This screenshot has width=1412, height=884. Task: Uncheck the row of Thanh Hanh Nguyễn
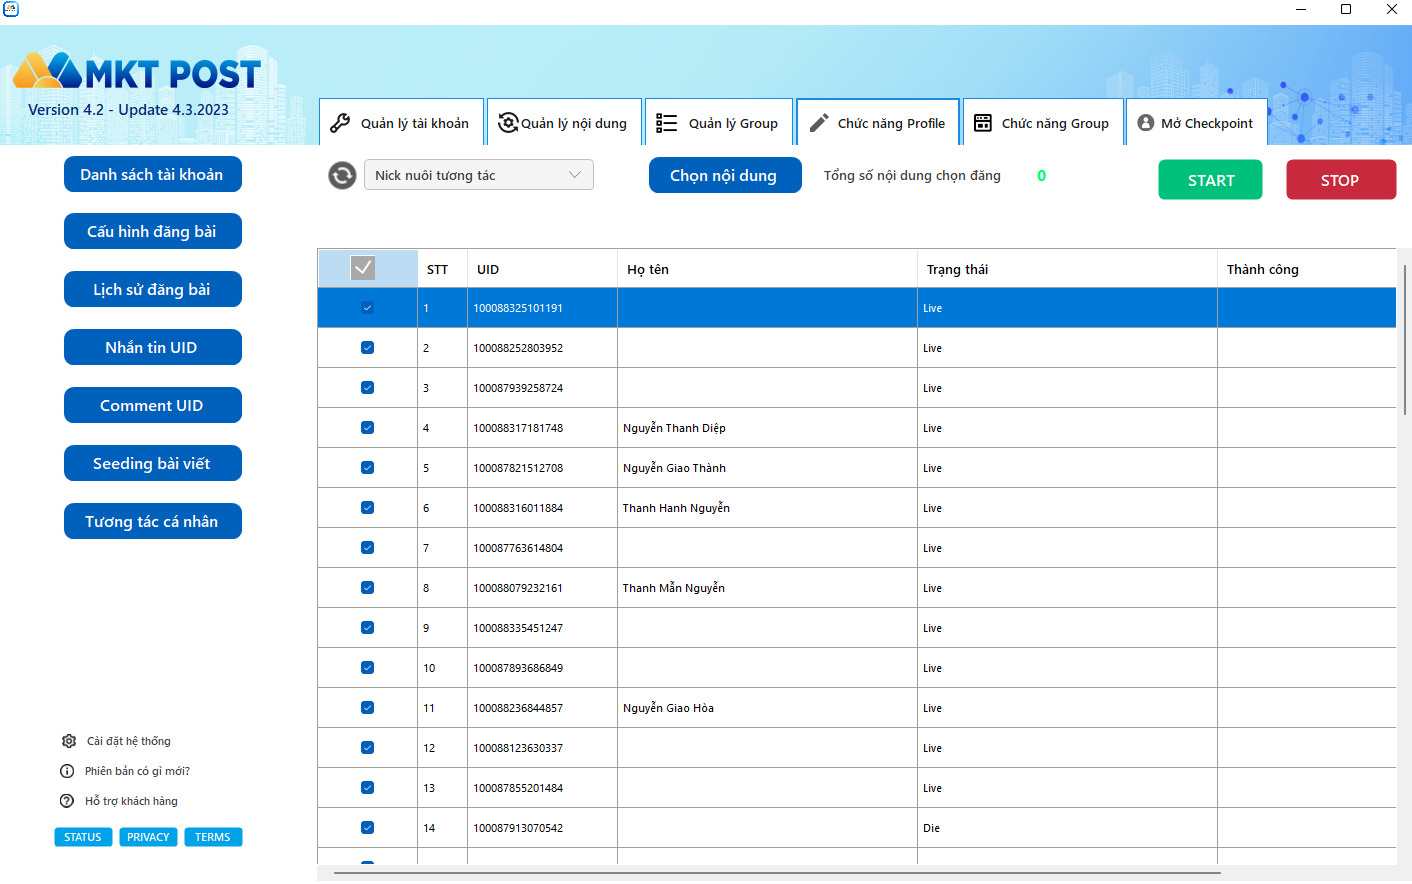pyautogui.click(x=367, y=508)
